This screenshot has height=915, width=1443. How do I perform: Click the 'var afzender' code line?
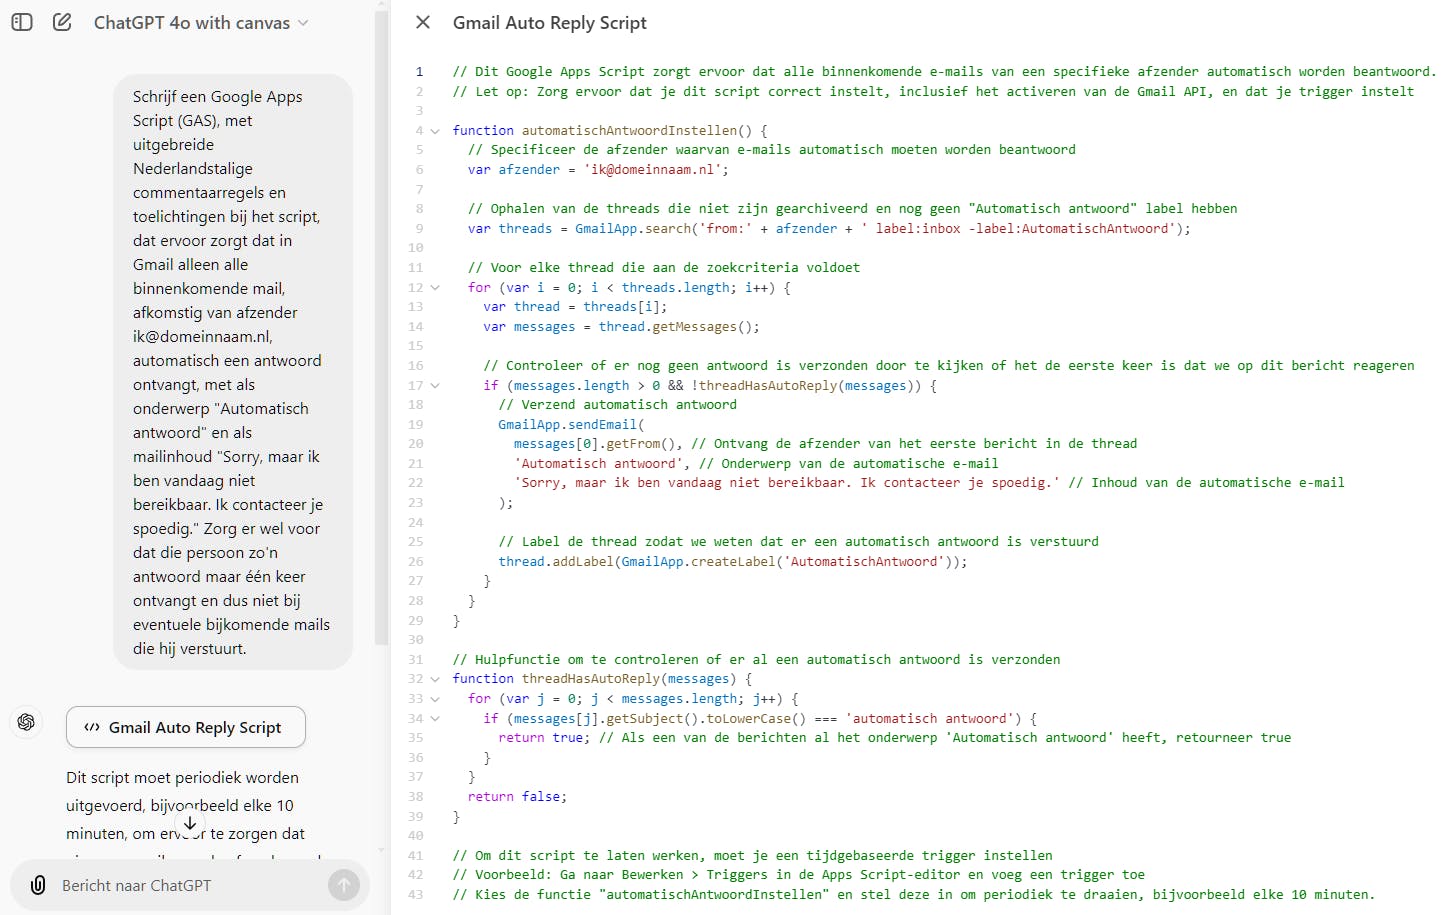tap(598, 169)
